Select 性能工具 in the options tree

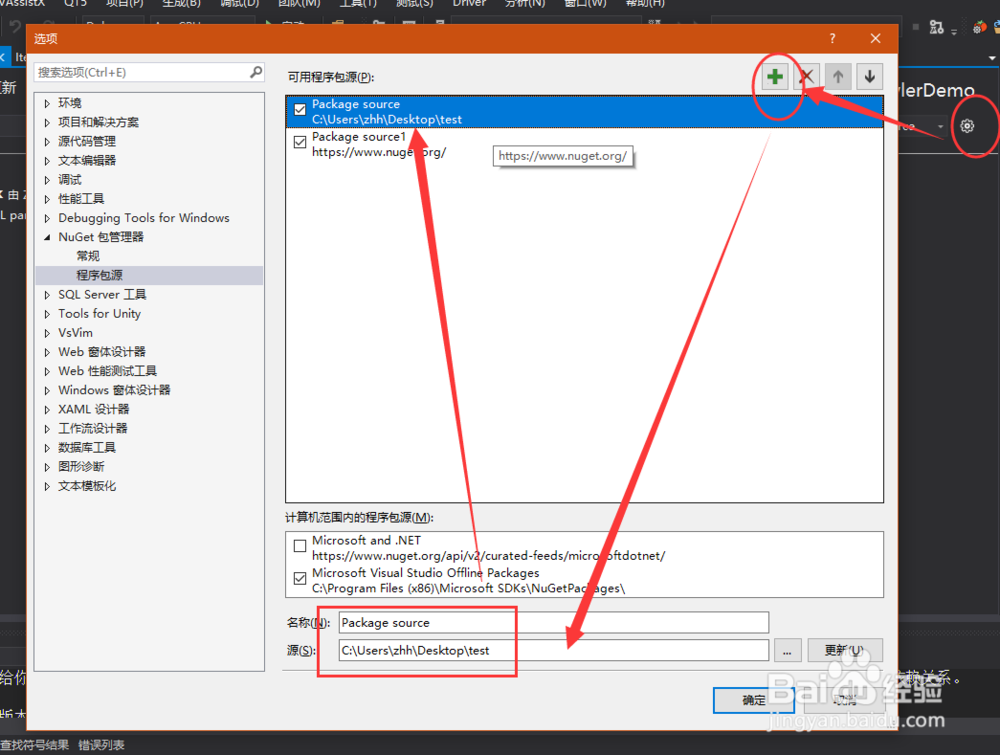click(x=81, y=199)
